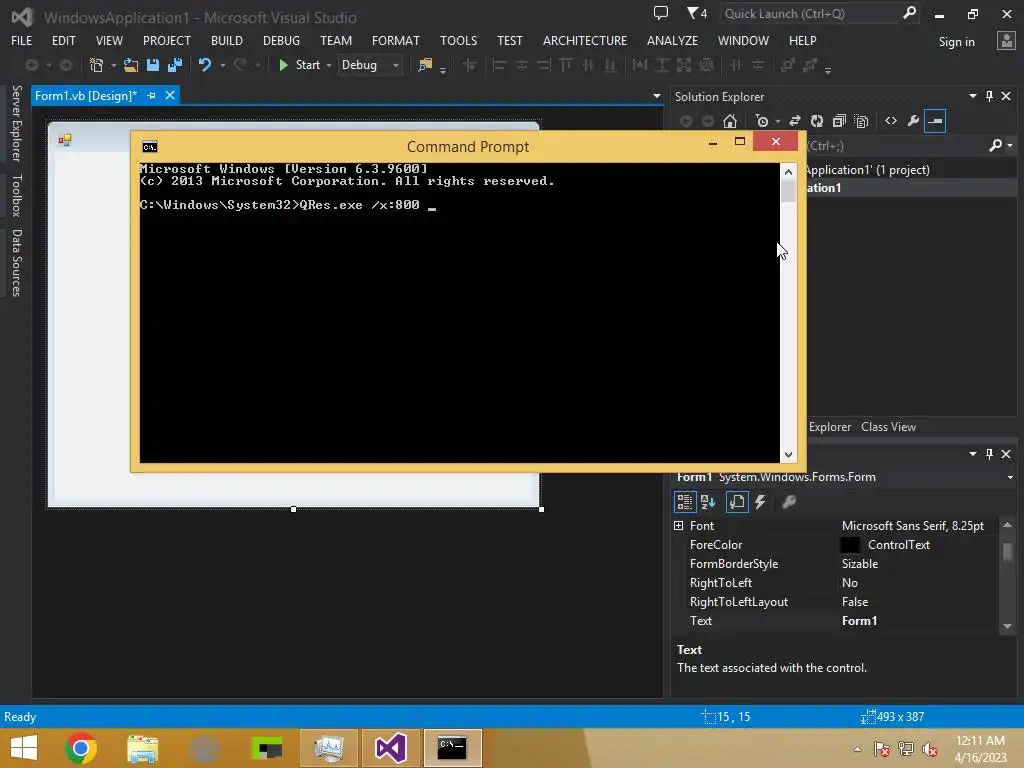This screenshot has height=768, width=1024.
Task: Open the PROJECT menu
Action: 167,40
